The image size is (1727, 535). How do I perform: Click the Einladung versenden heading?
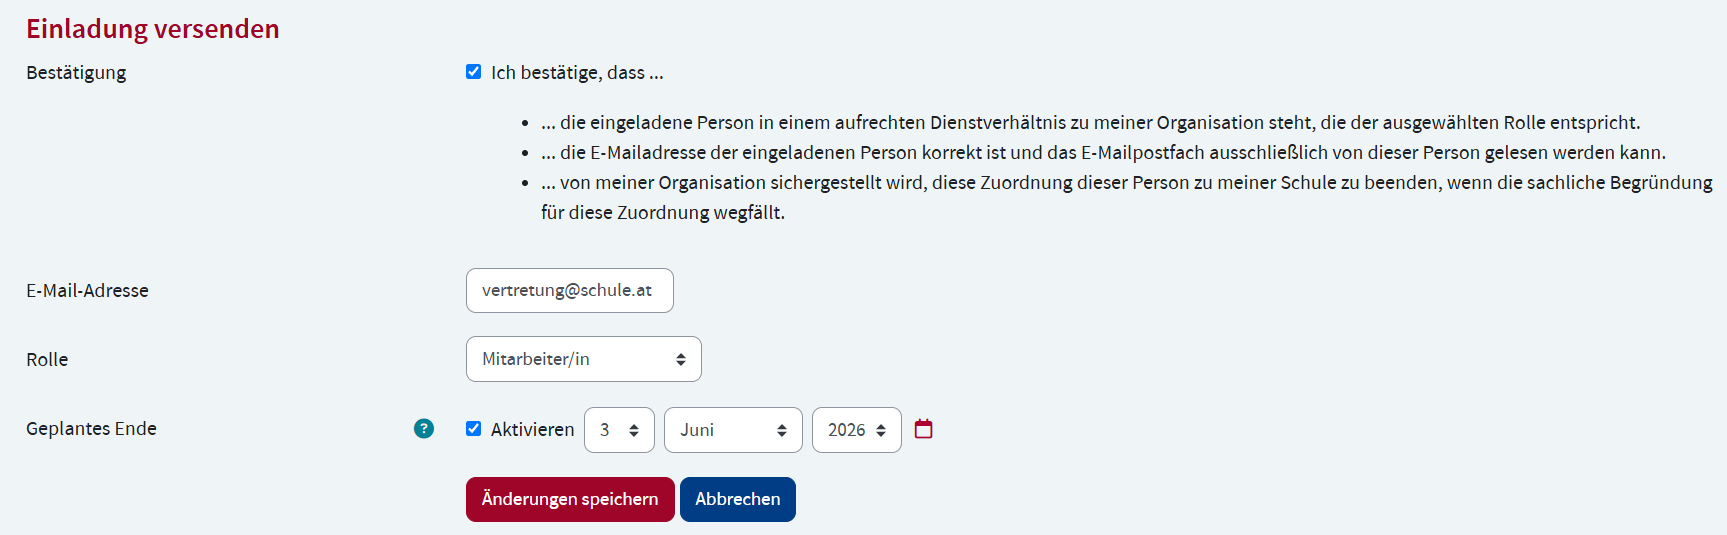[153, 29]
